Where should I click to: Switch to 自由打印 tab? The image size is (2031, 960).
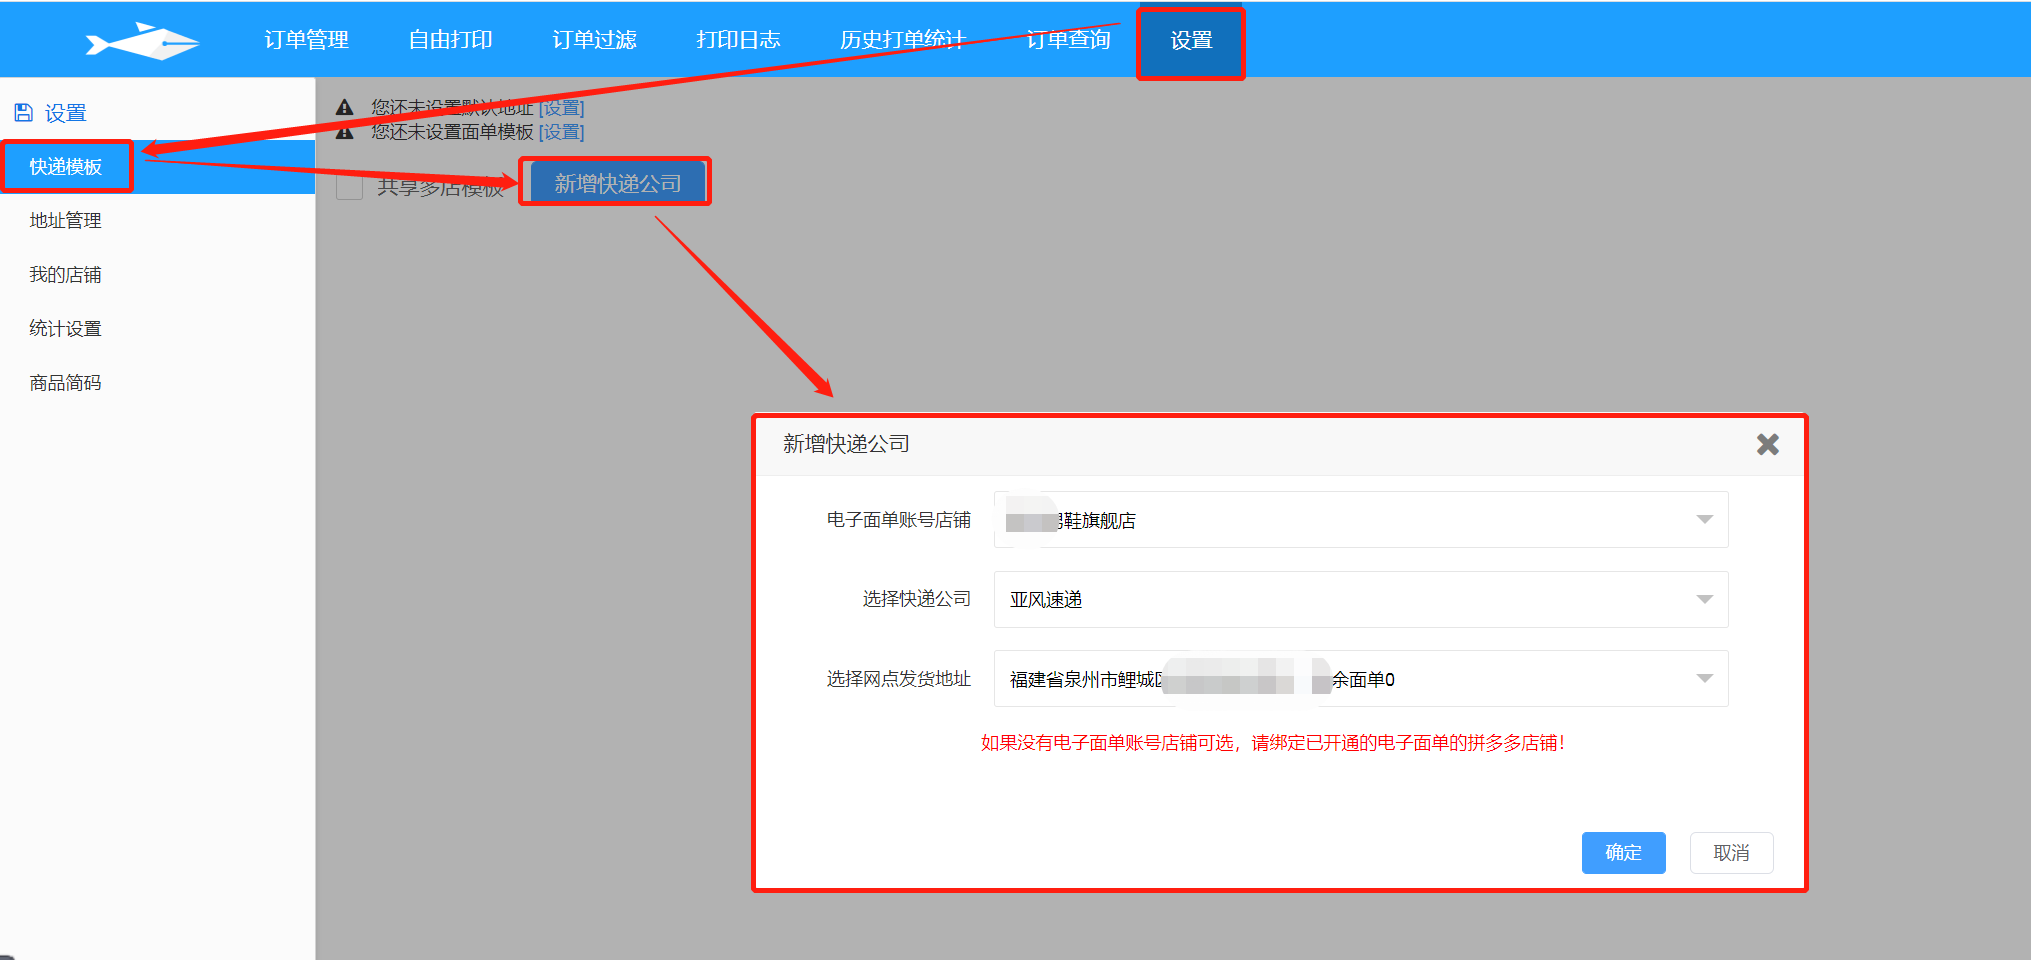pos(450,40)
